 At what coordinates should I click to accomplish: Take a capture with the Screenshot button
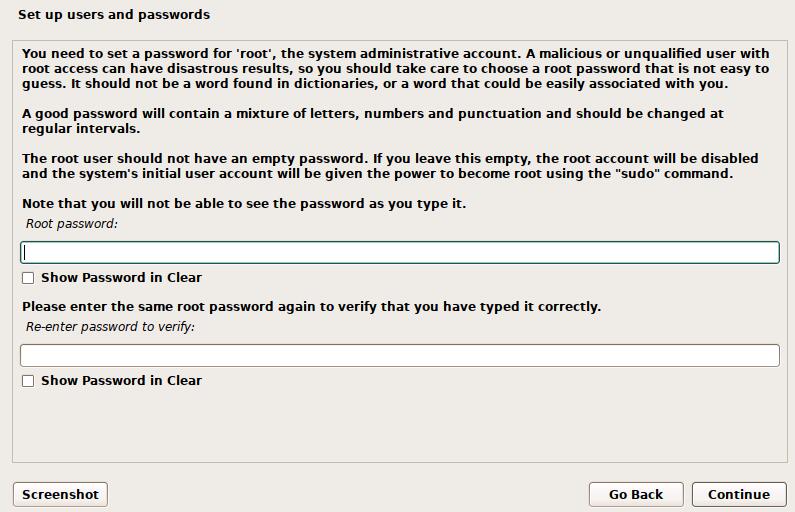(60, 494)
